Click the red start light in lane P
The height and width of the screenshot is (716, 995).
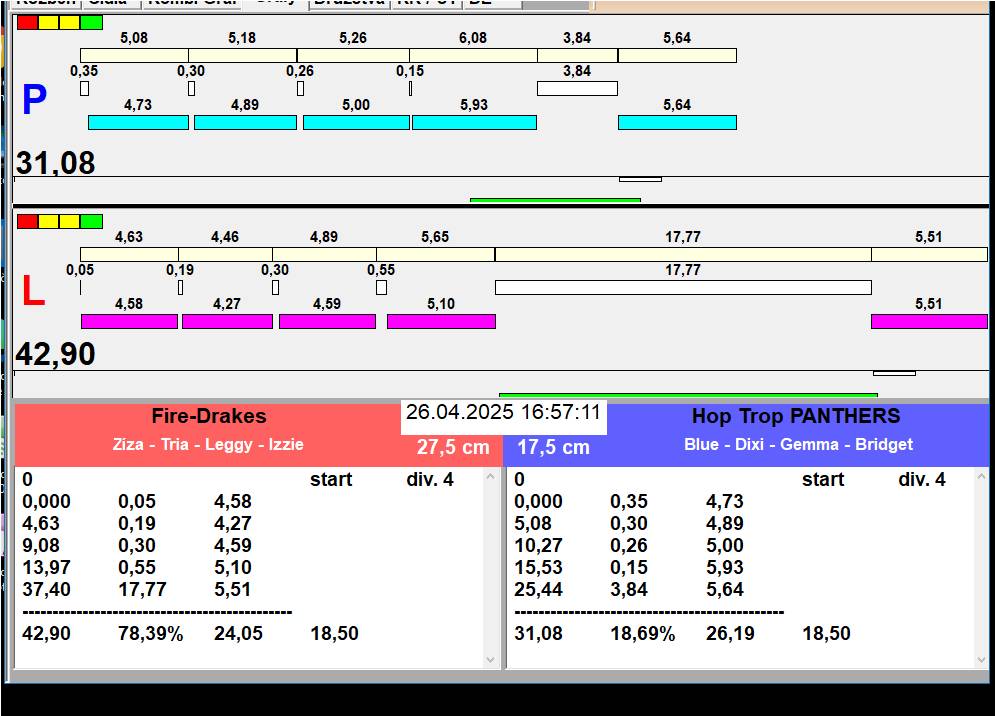click(x=27, y=22)
